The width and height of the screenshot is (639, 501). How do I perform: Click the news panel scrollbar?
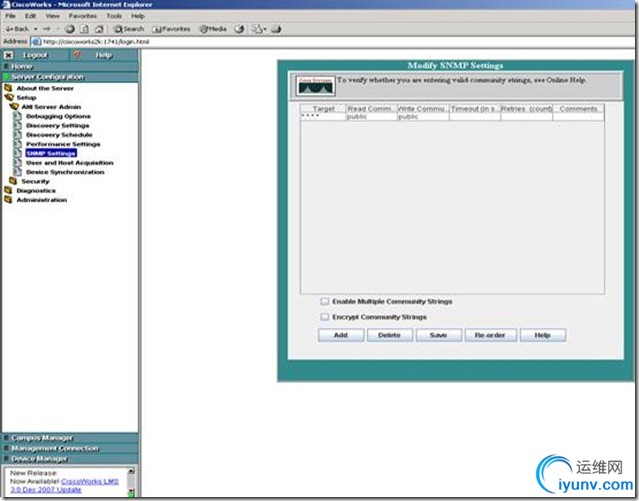click(131, 482)
